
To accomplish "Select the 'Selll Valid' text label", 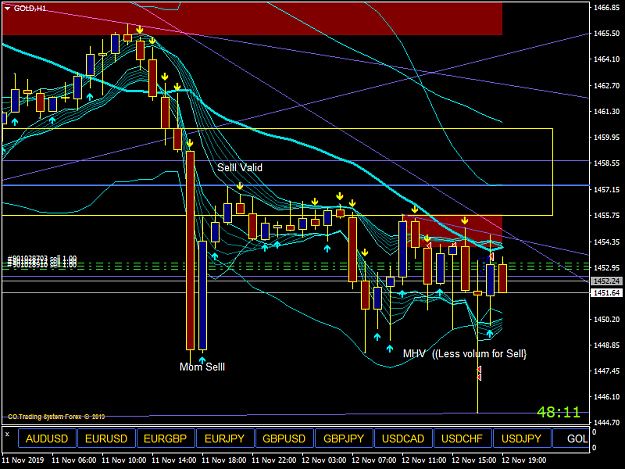I will (240, 167).
